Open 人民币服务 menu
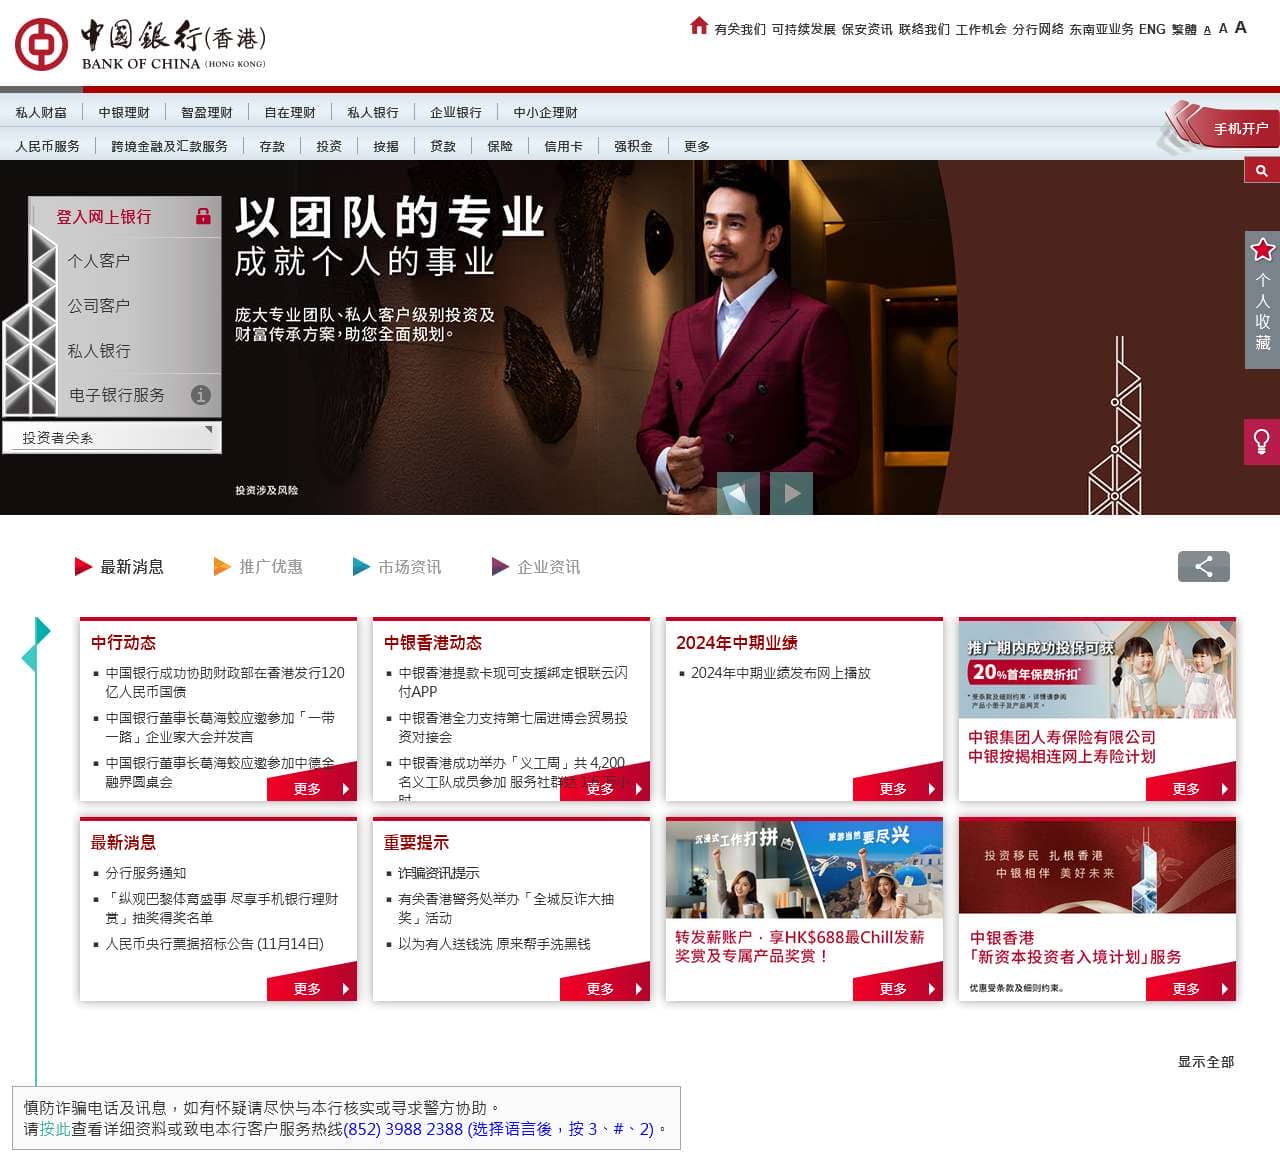 (48, 146)
